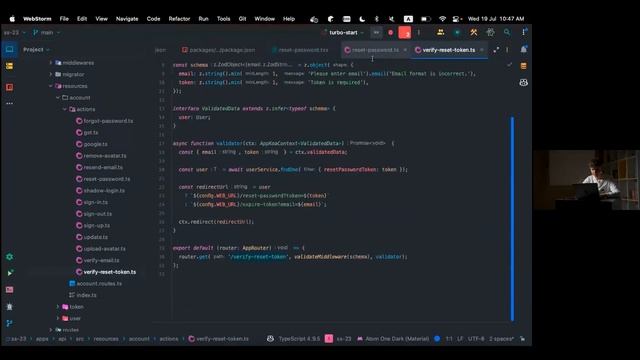Open Project view dropdown
The width and height of the screenshot is (640, 360).
tap(36, 49)
